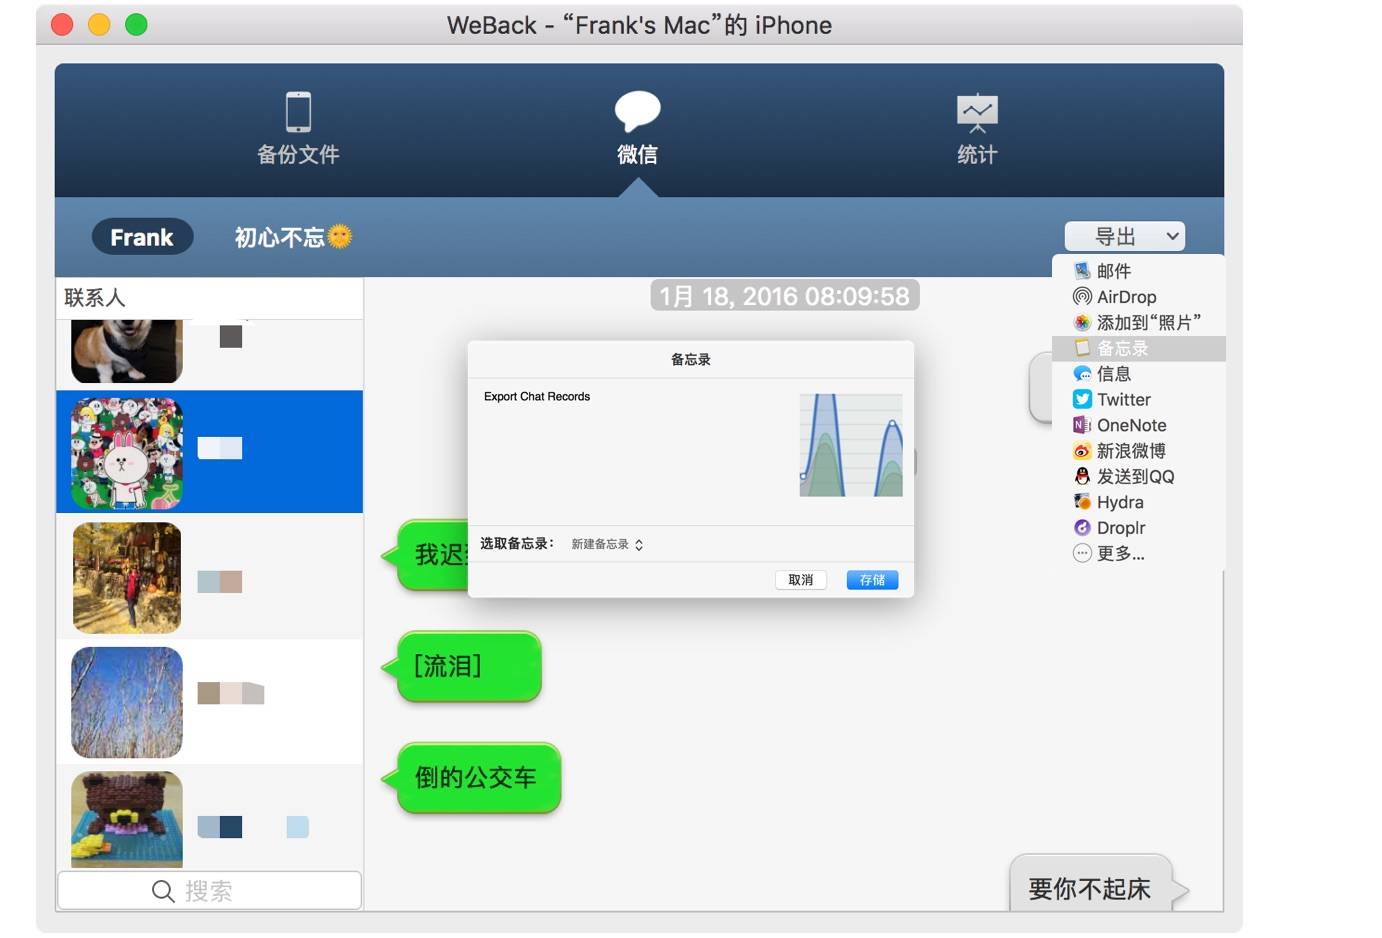This screenshot has width=1382, height=938.
Task: Select the Frank account pill
Action: click(x=142, y=237)
